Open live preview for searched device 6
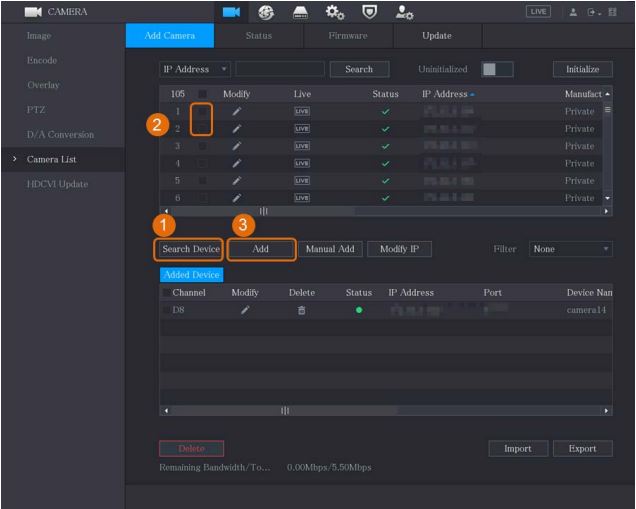 point(302,198)
